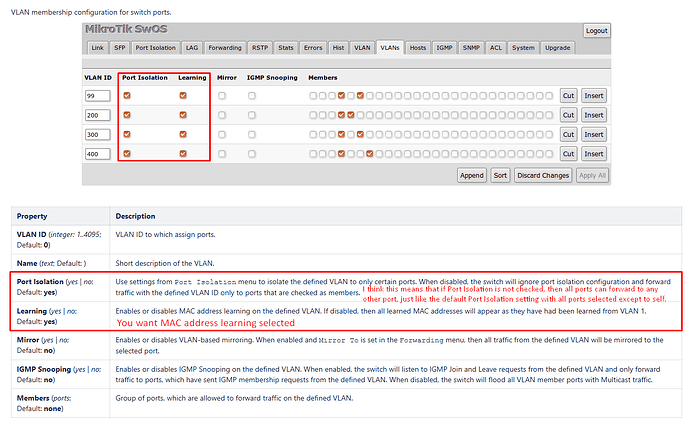Image resolution: width=690 pixels, height=421 pixels.
Task: Check first member port for VLAN 99
Action: [x=313, y=95]
